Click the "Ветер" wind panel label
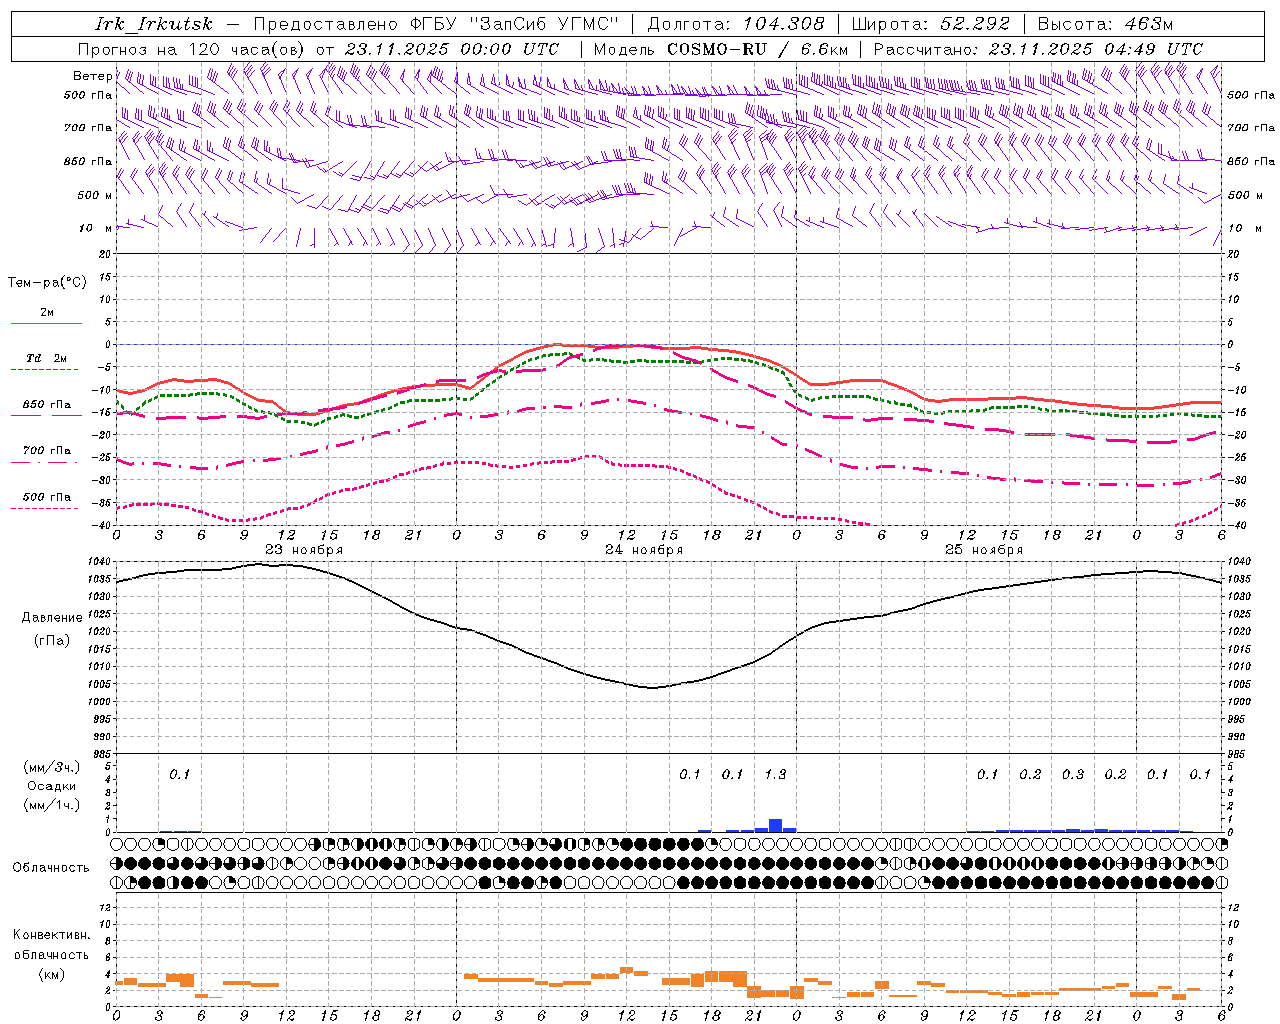The width and height of the screenshot is (1280, 1024). pos(92,76)
